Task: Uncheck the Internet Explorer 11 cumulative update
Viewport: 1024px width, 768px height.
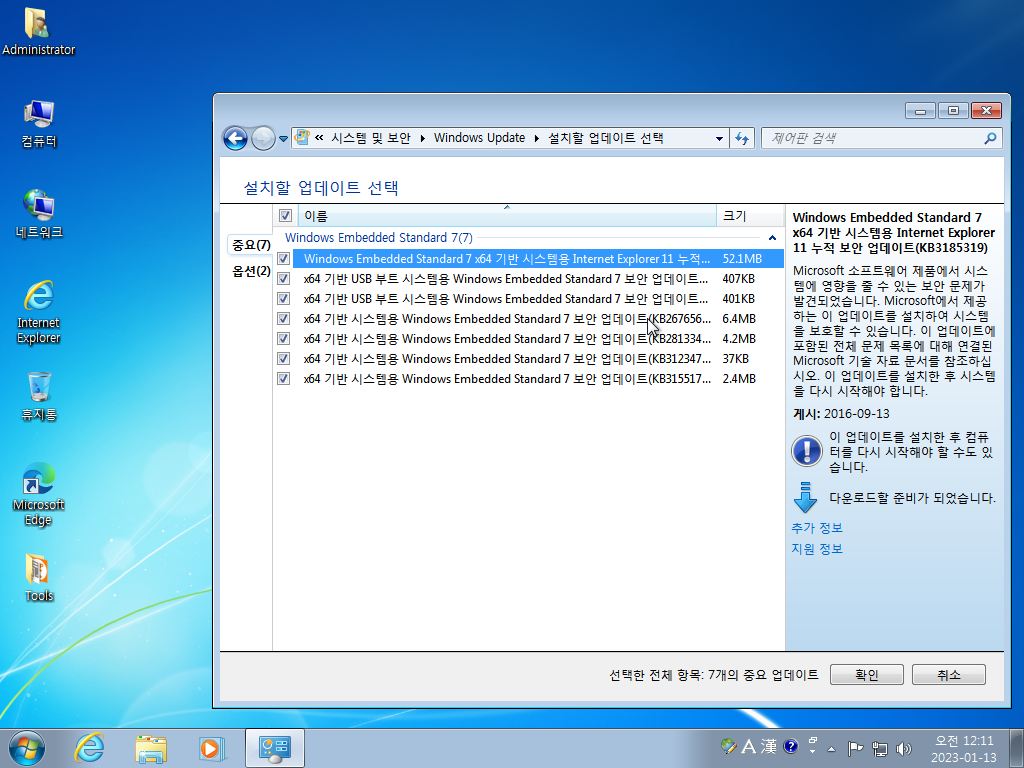Action: (283, 259)
